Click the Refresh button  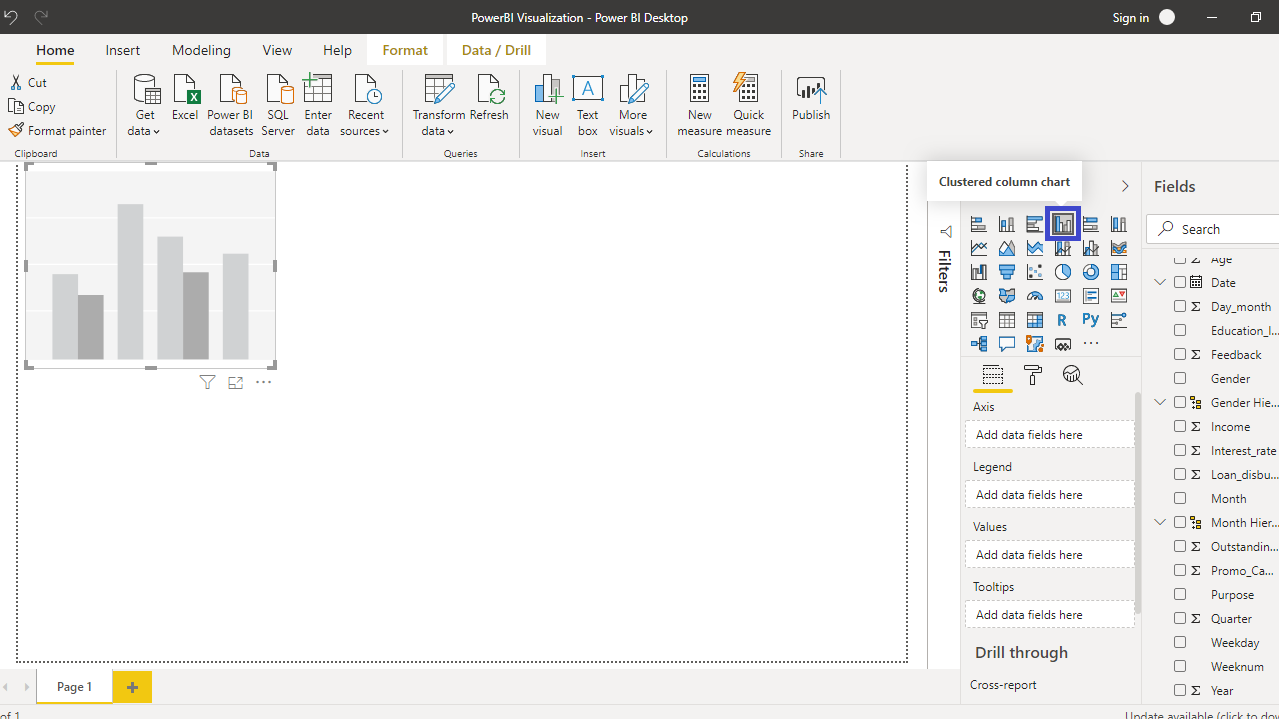point(489,98)
